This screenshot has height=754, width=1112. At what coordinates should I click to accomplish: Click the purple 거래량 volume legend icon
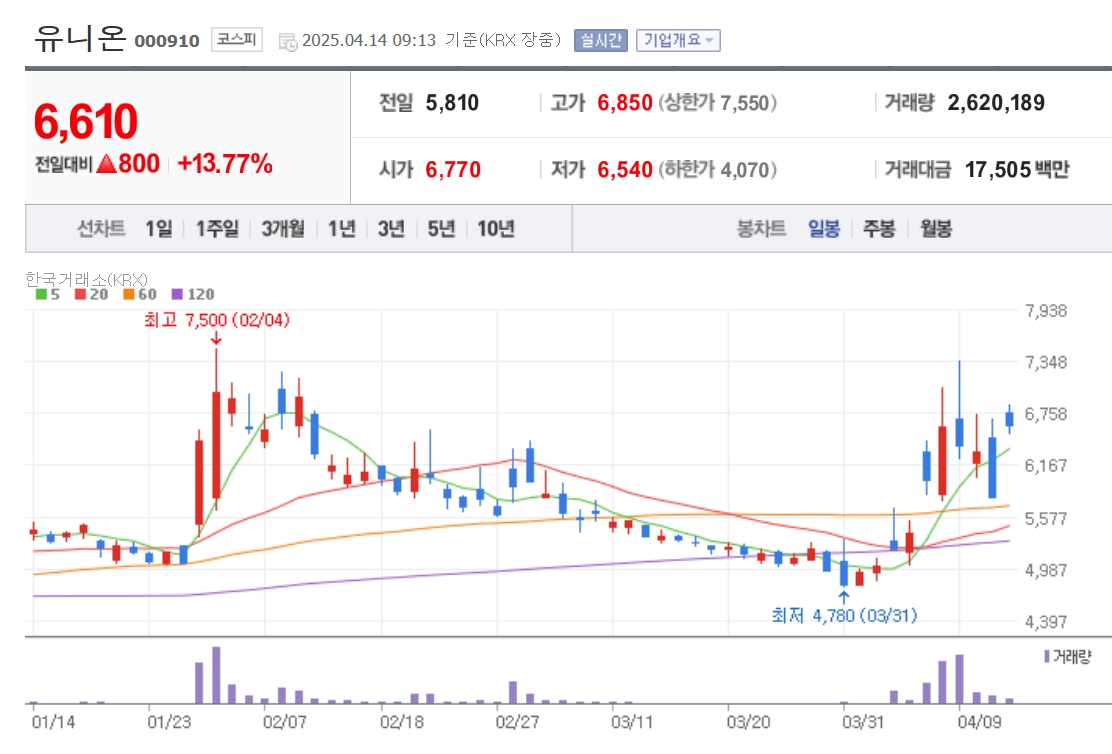click(x=1047, y=656)
